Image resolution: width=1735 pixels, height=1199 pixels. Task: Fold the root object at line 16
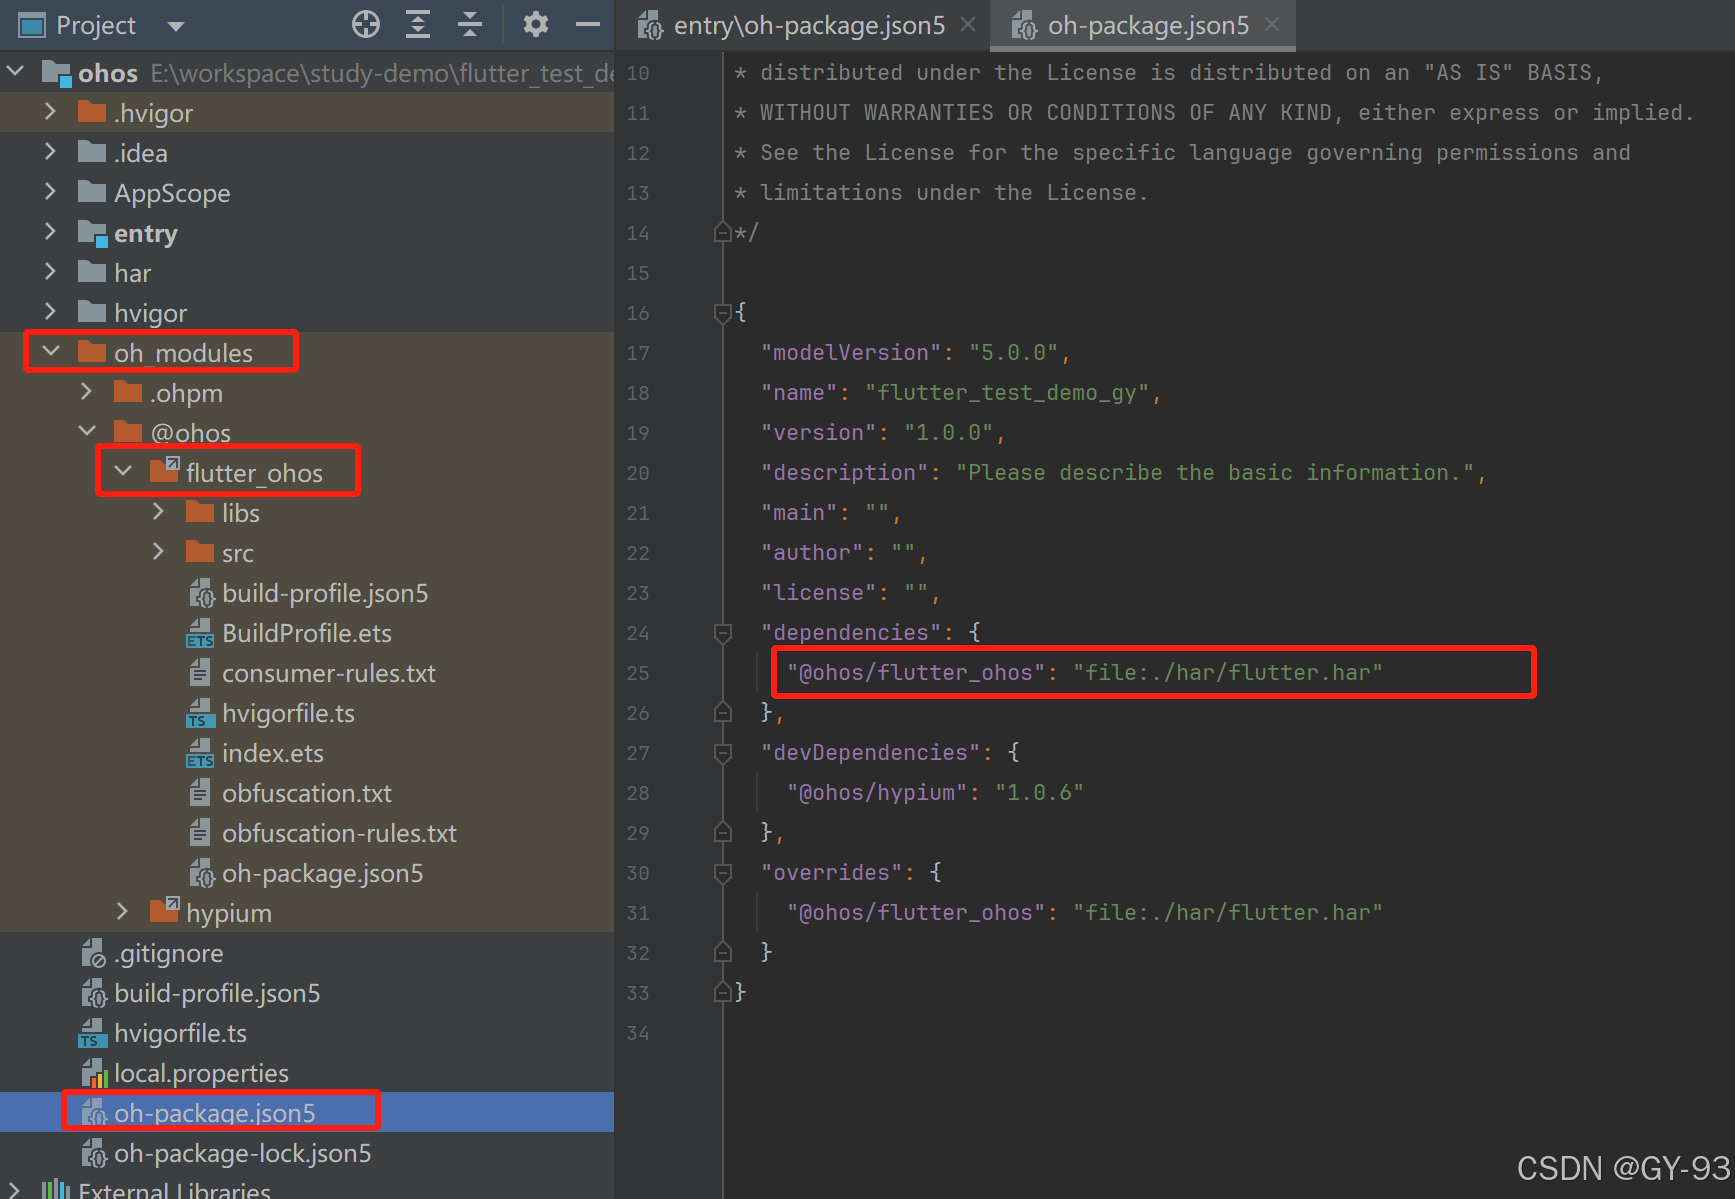pos(723,312)
